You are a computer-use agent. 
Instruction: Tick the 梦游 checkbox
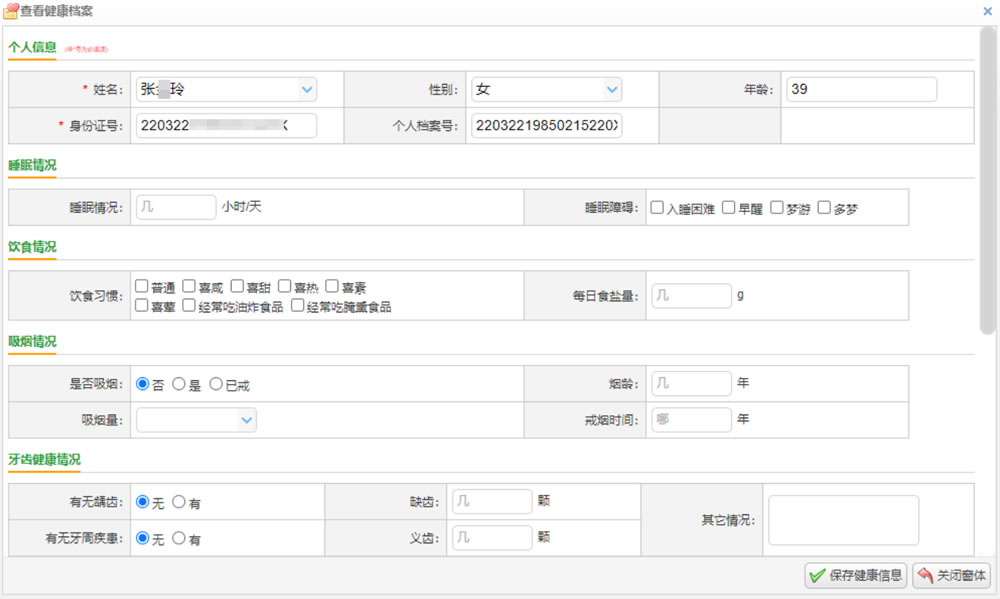click(777, 207)
